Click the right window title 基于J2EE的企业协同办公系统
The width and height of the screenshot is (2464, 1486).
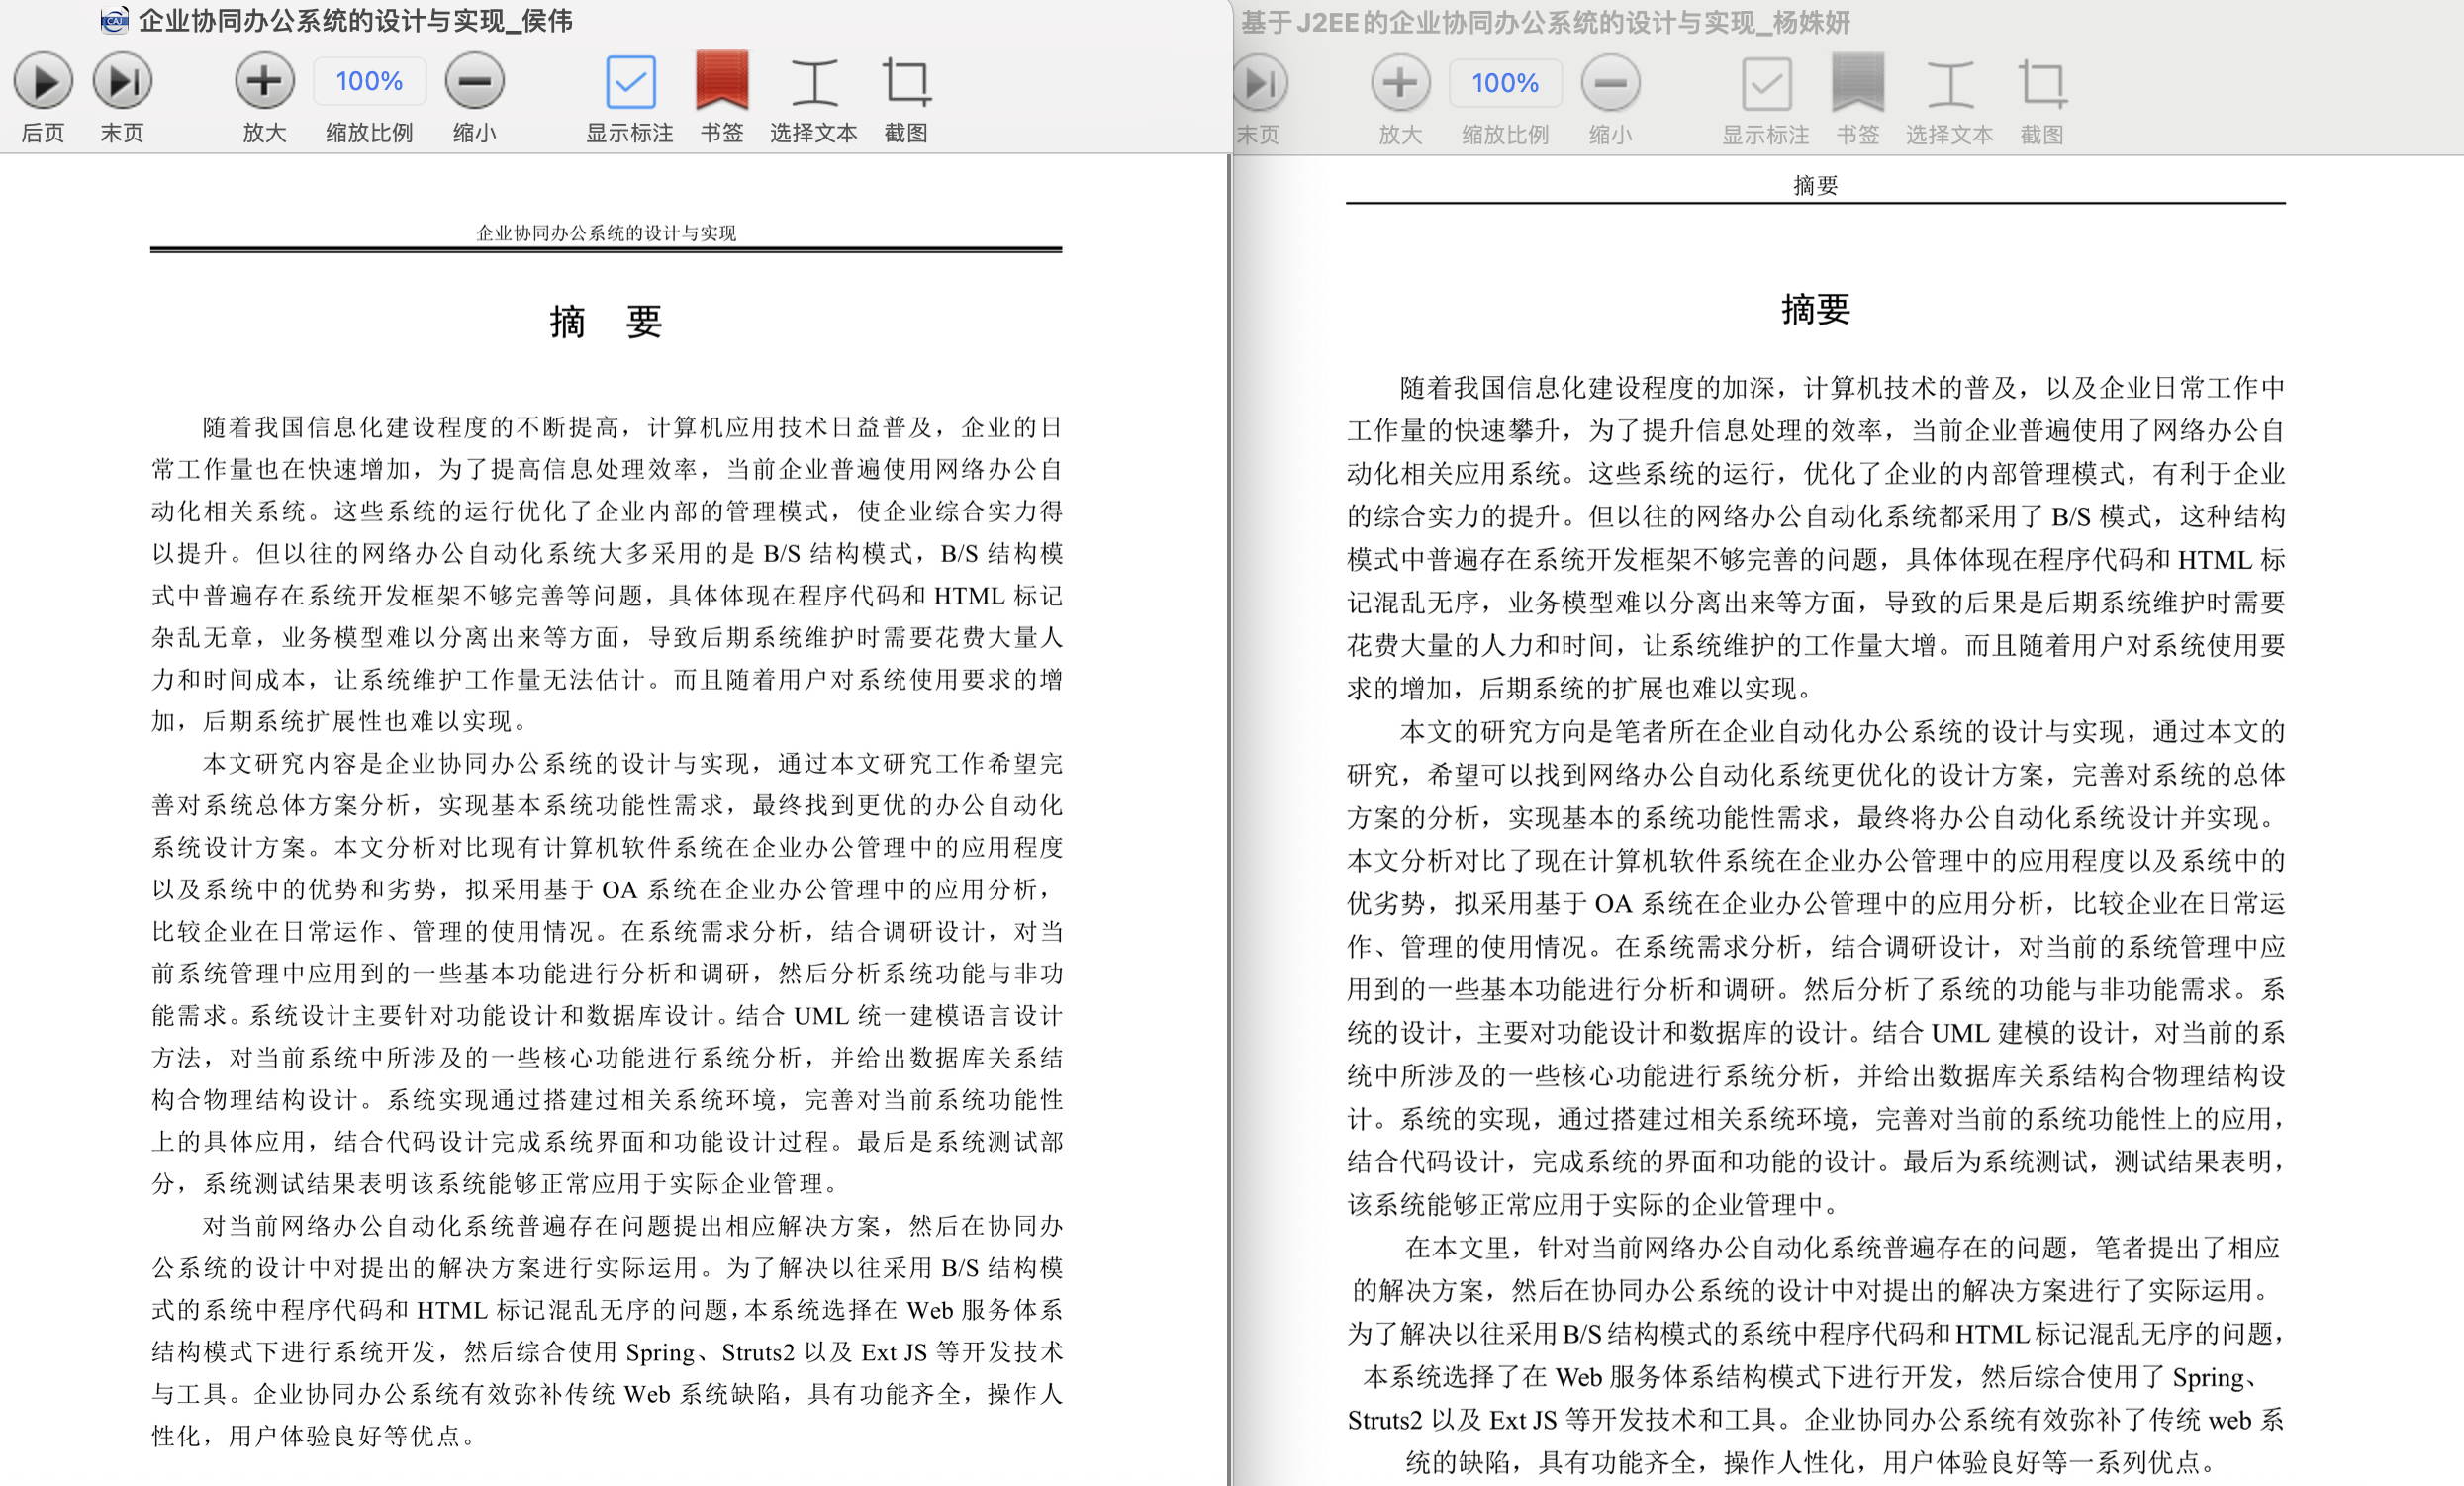tap(1545, 22)
